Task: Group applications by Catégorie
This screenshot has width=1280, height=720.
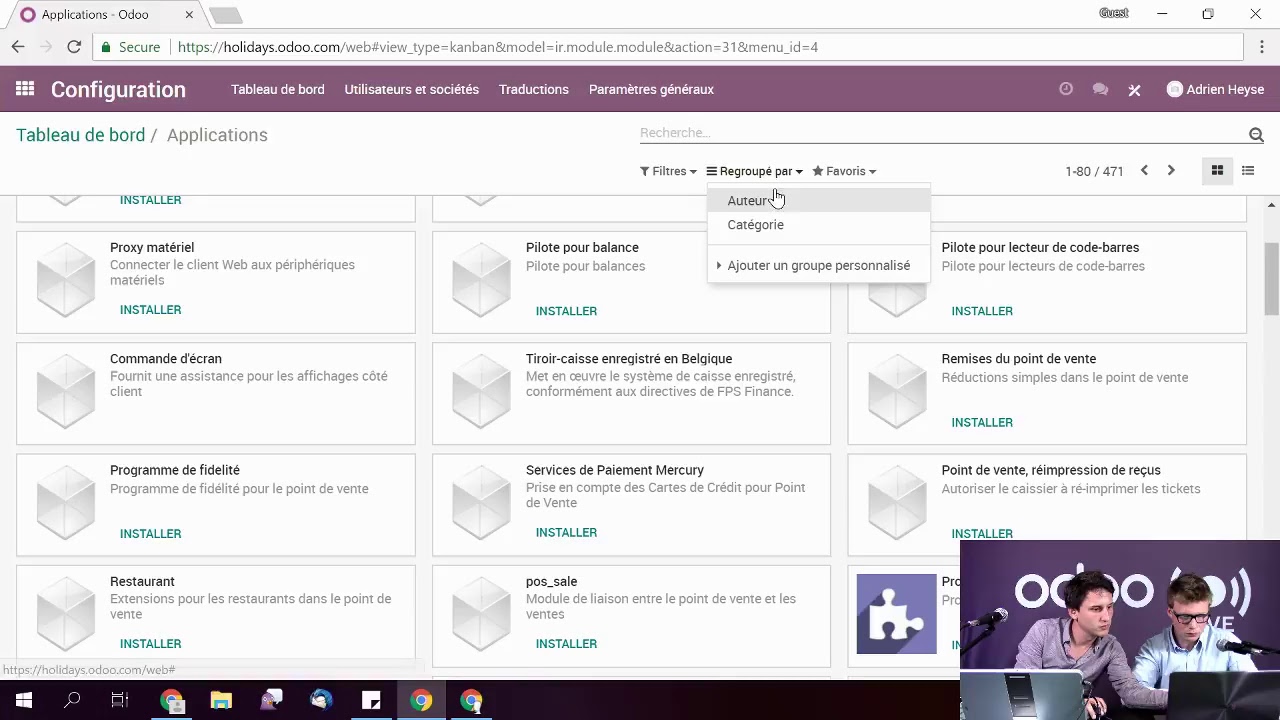Action: coord(818,225)
